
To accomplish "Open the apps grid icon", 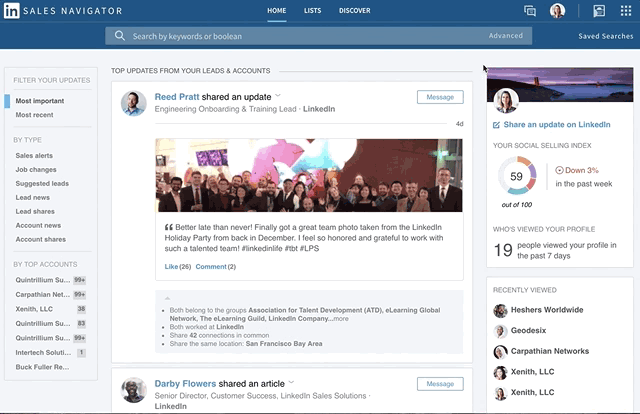I will [626, 11].
